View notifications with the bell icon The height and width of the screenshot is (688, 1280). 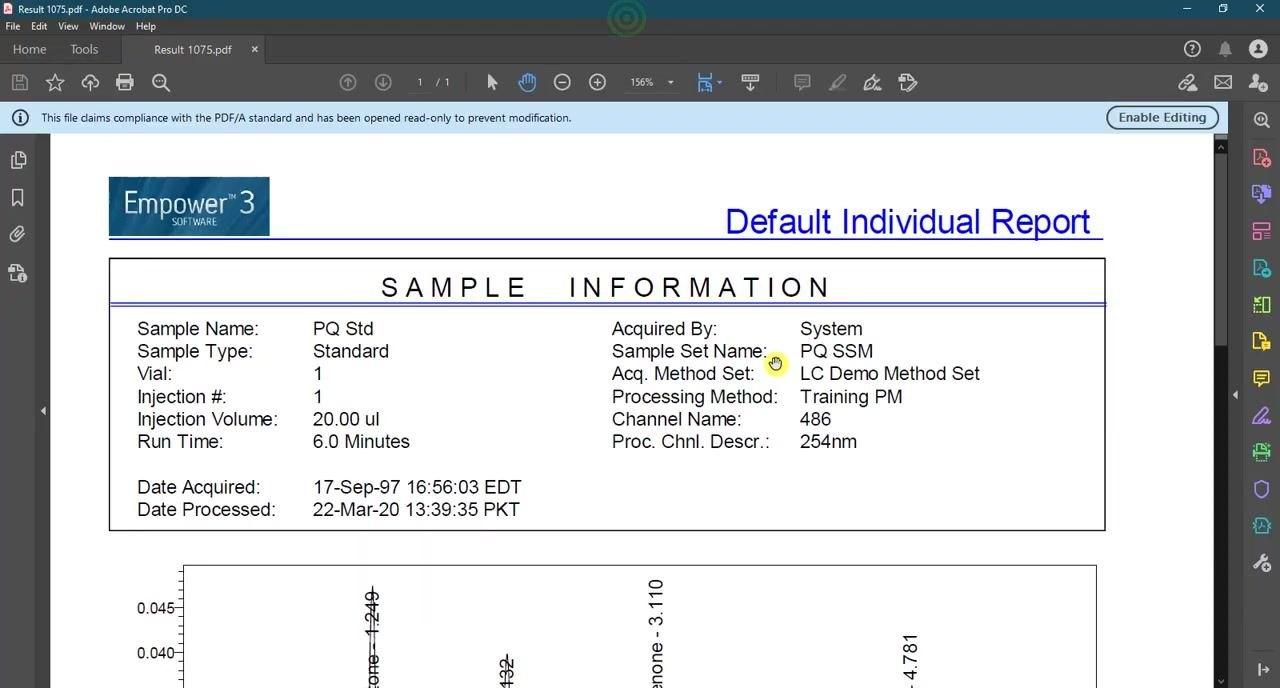pyautogui.click(x=1225, y=49)
